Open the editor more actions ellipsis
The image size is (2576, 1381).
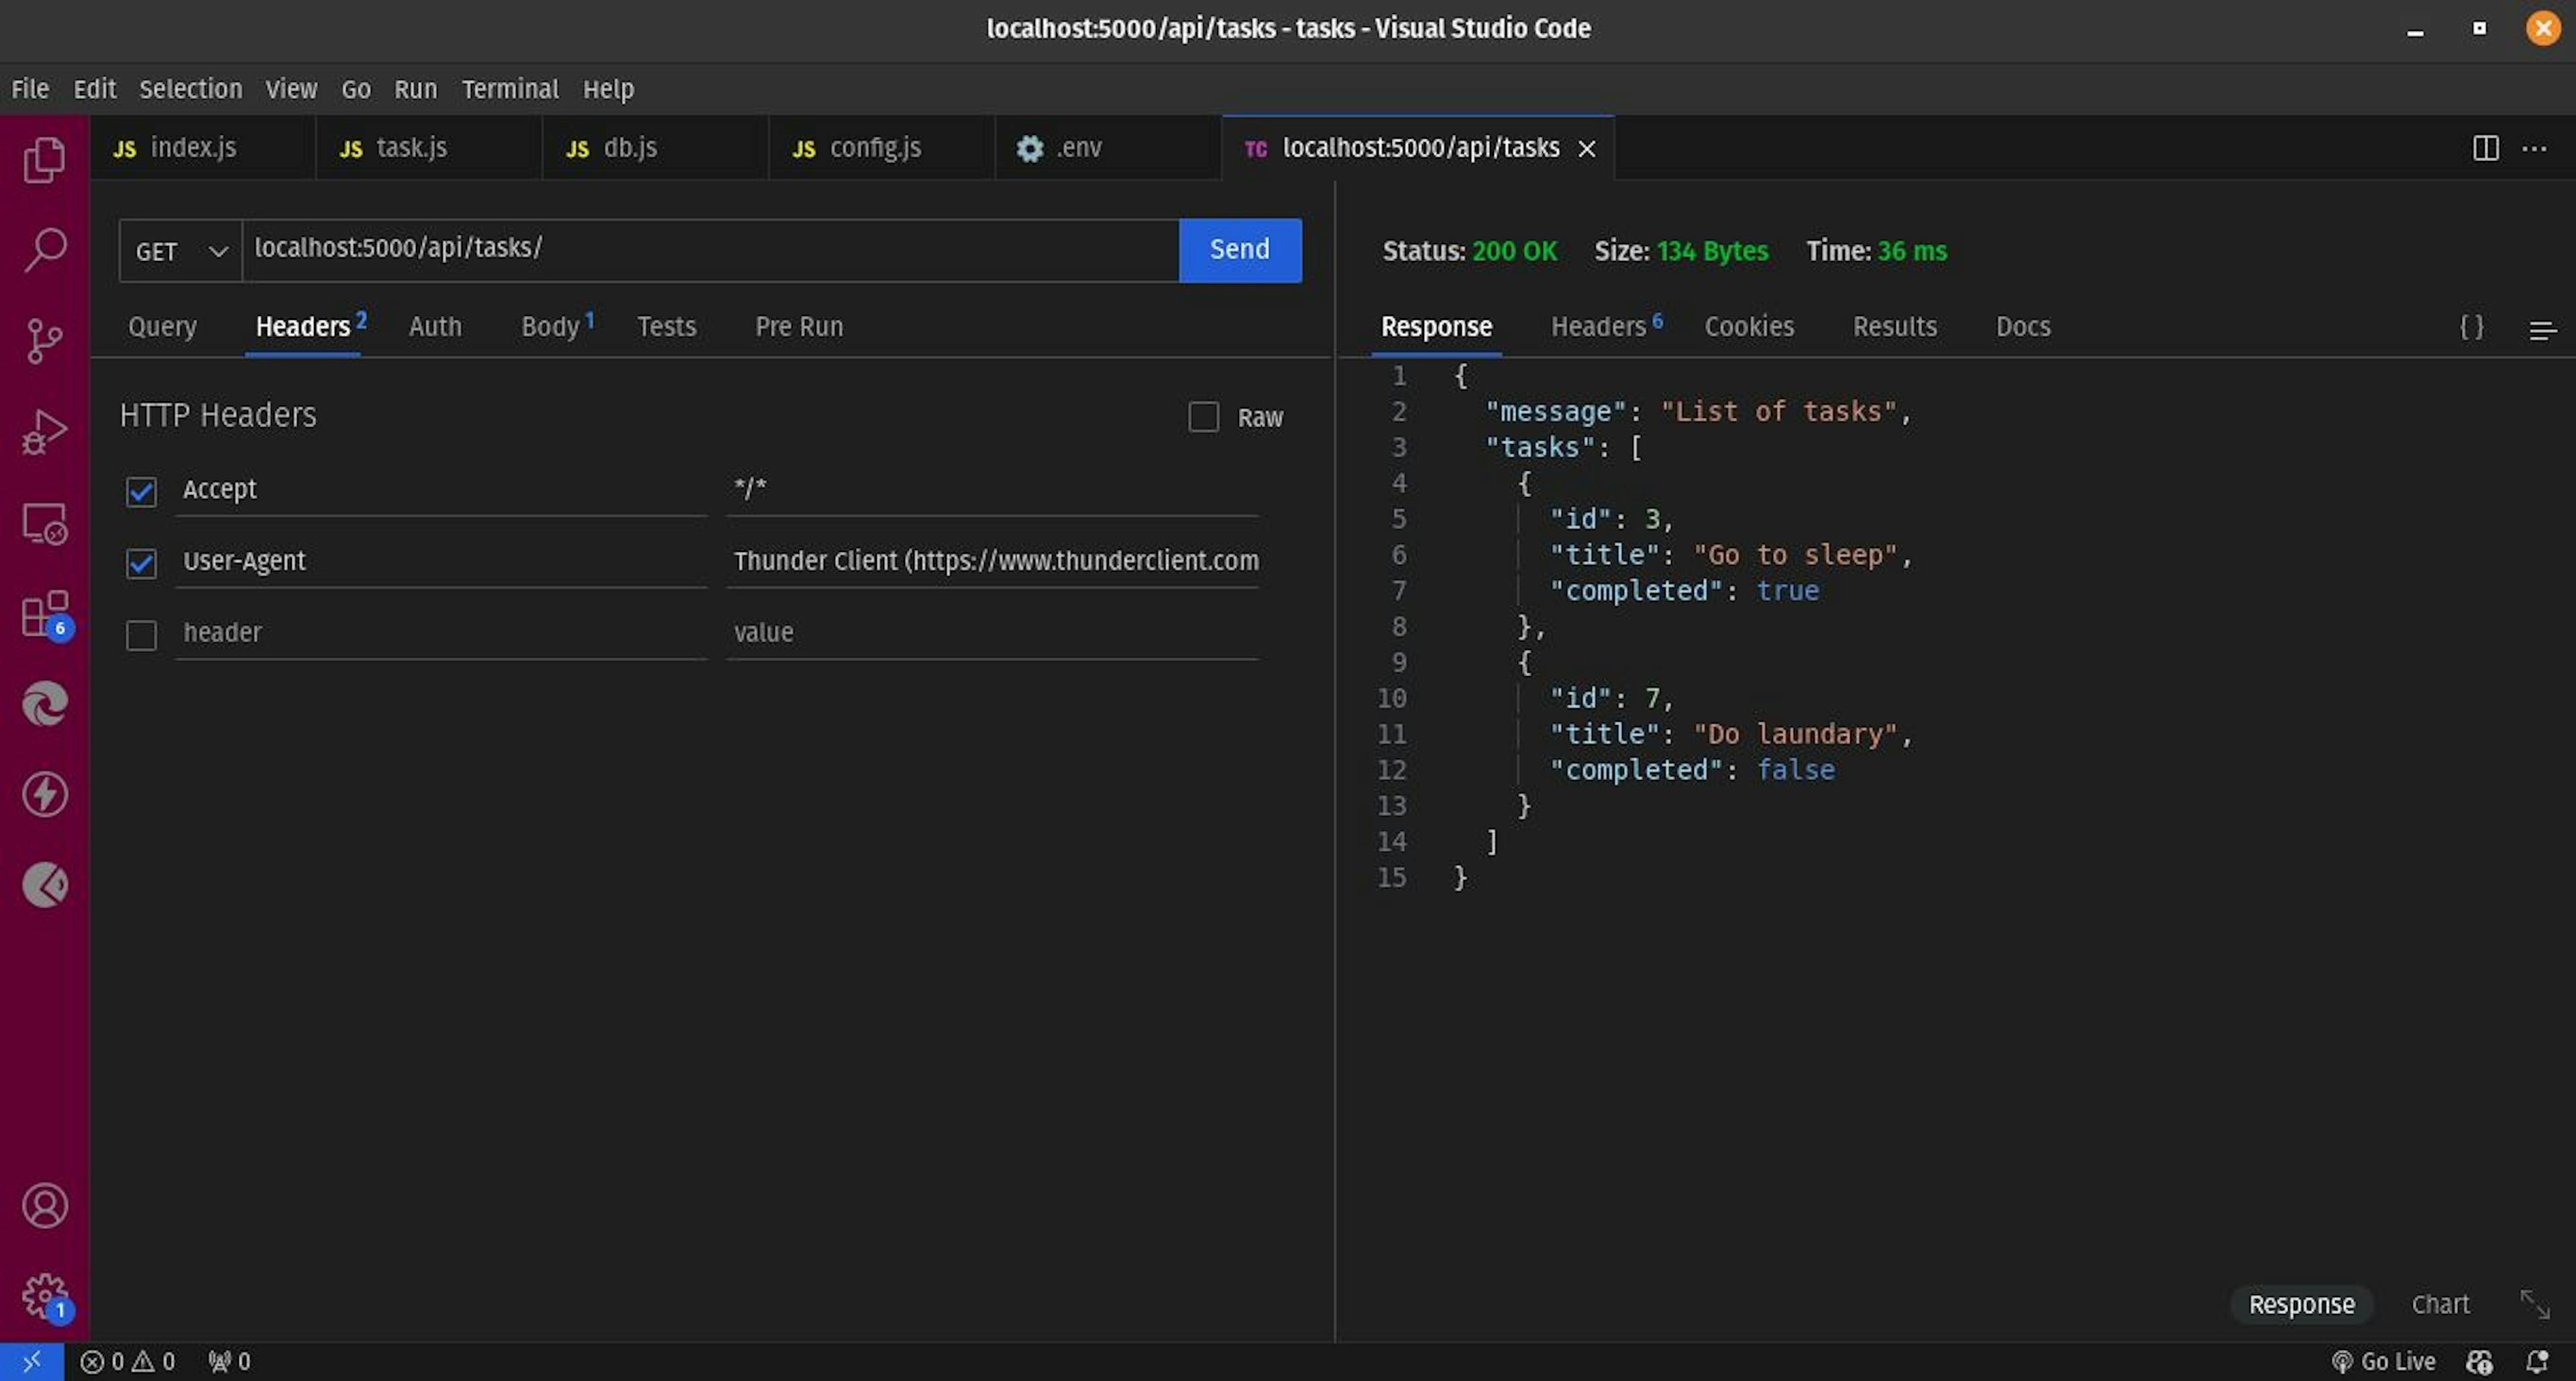tap(2534, 148)
